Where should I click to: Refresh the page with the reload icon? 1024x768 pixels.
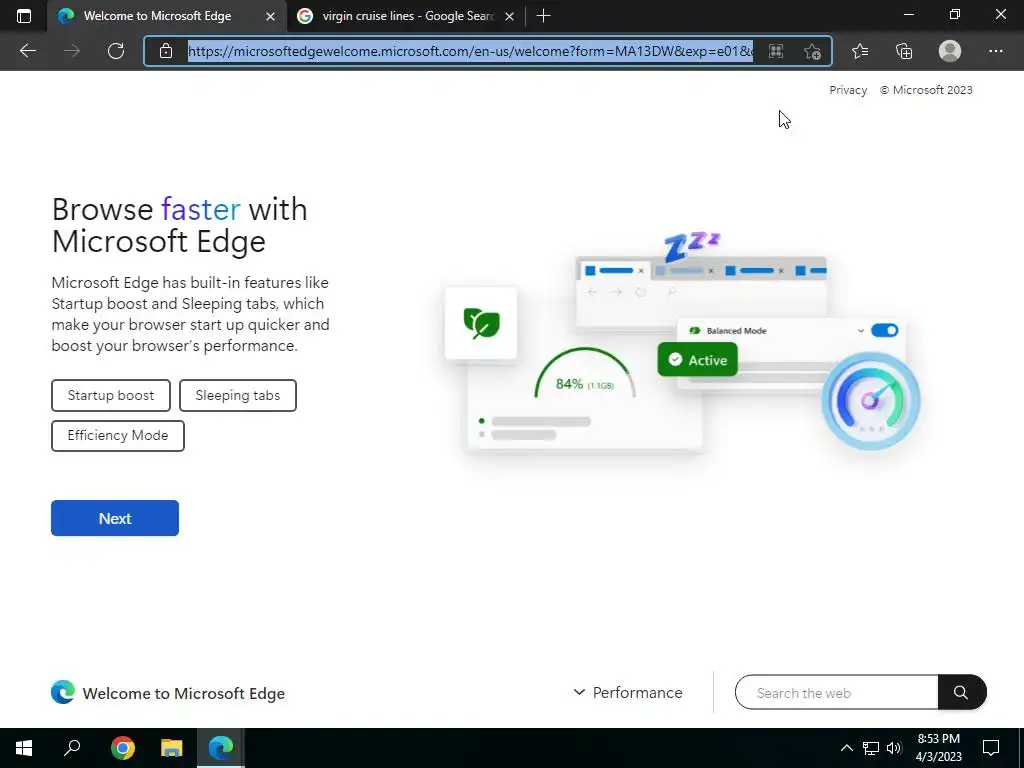pyautogui.click(x=116, y=51)
